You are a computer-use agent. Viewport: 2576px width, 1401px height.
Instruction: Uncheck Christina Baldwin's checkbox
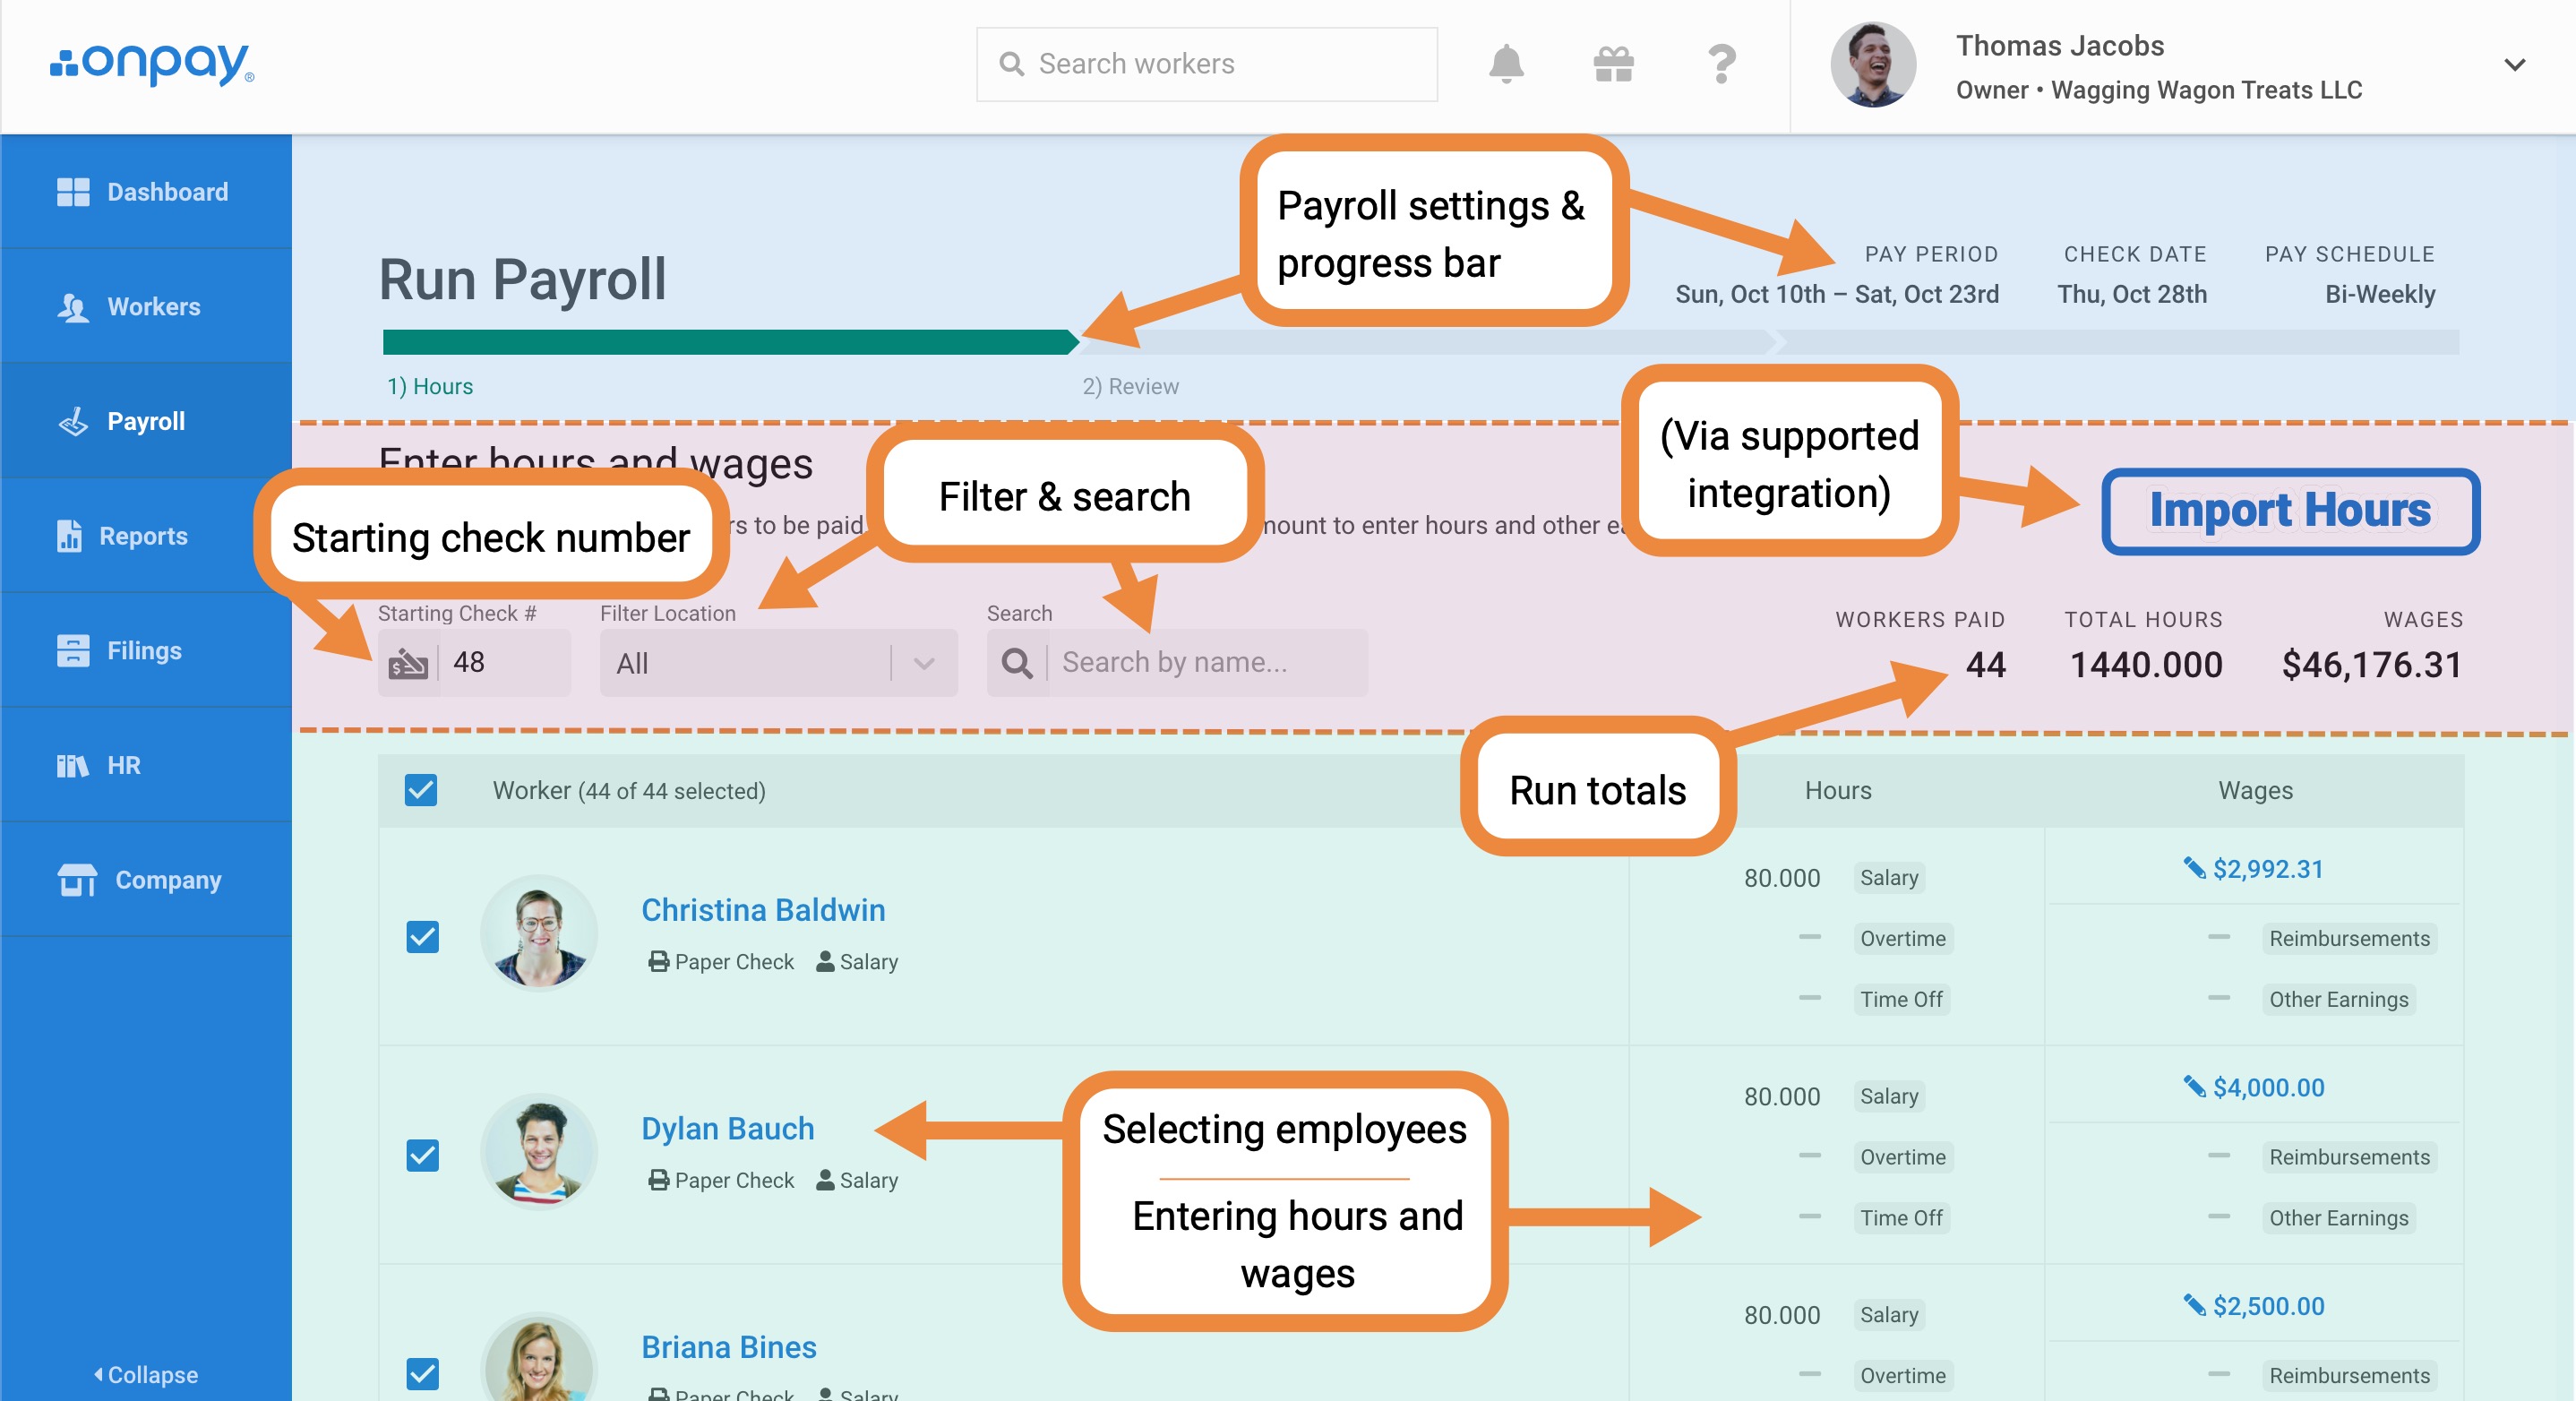423,937
